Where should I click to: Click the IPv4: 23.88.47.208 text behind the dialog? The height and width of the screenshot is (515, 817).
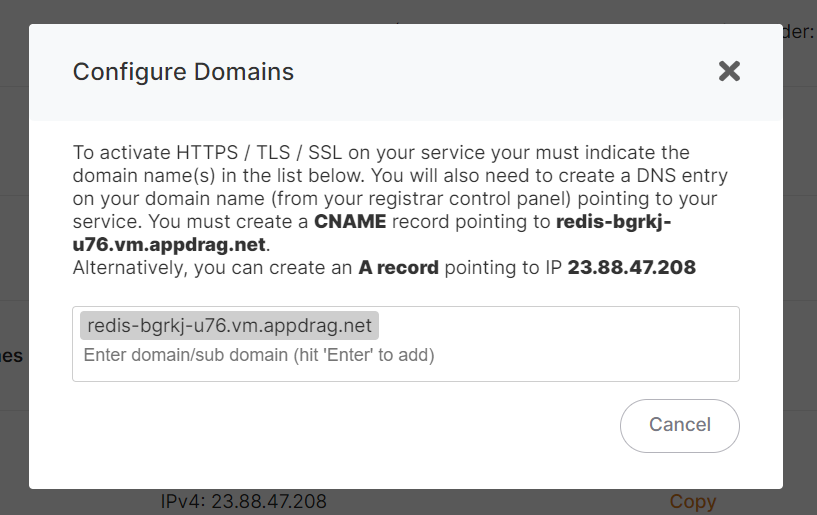pyautogui.click(x=243, y=501)
